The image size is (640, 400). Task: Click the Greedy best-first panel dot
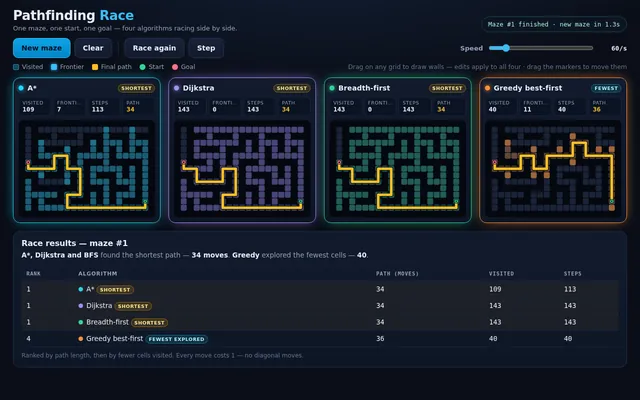pyautogui.click(x=487, y=88)
